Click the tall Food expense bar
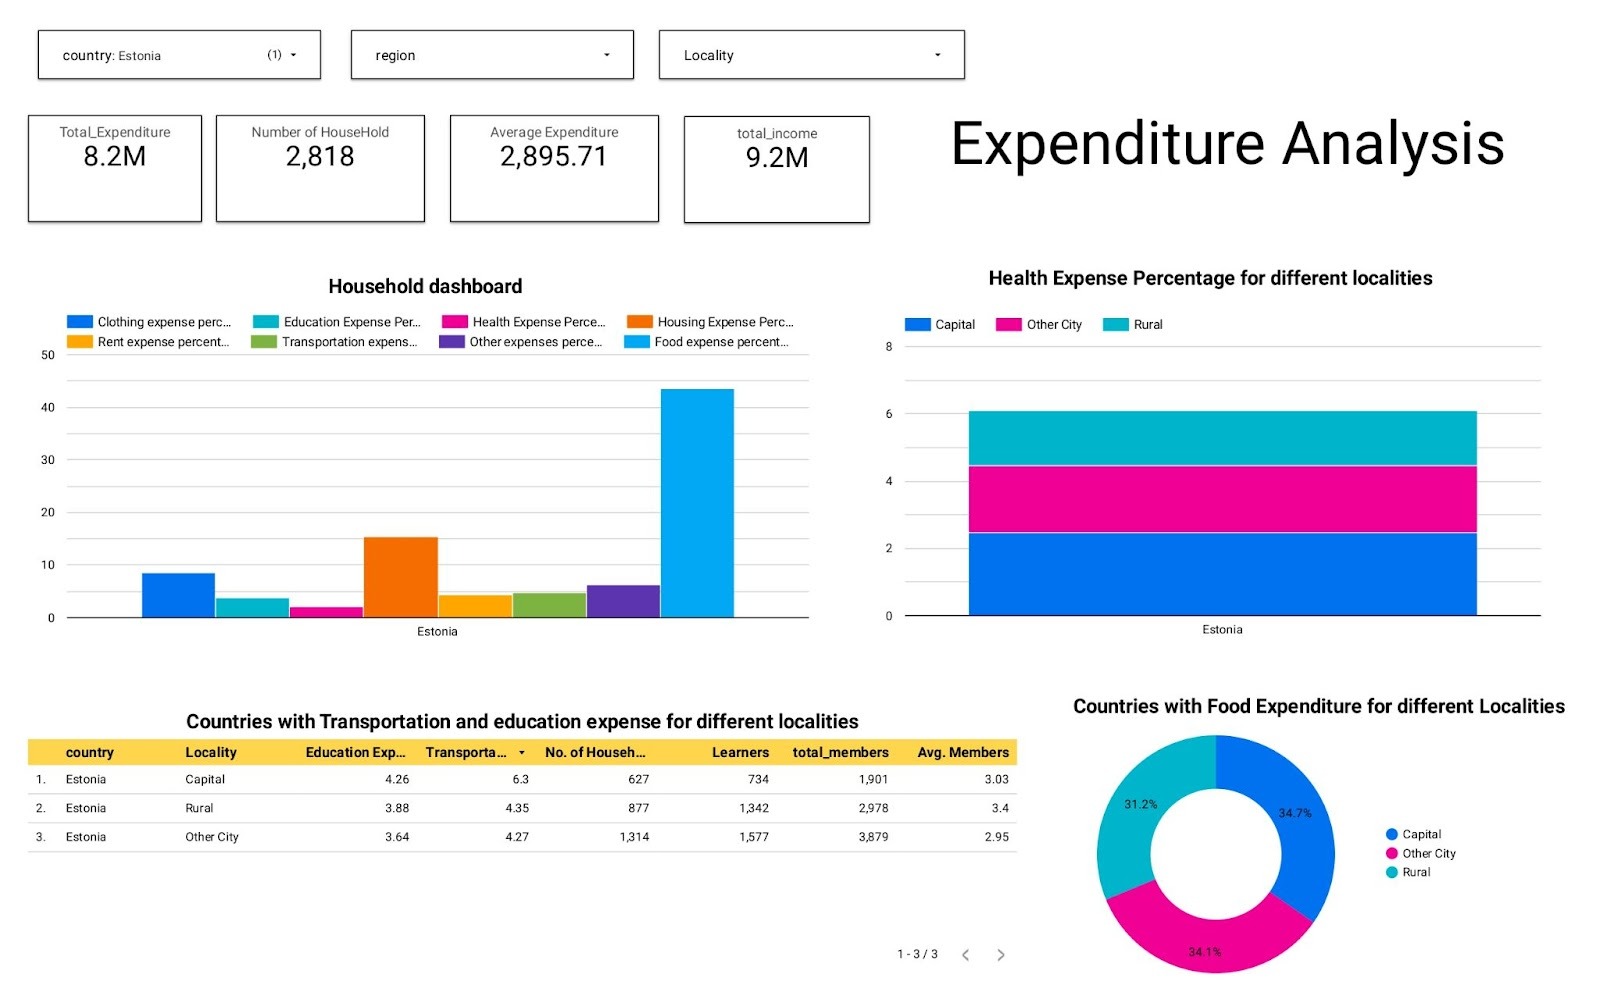Image resolution: width=1600 pixels, height=1000 pixels. pos(697,502)
